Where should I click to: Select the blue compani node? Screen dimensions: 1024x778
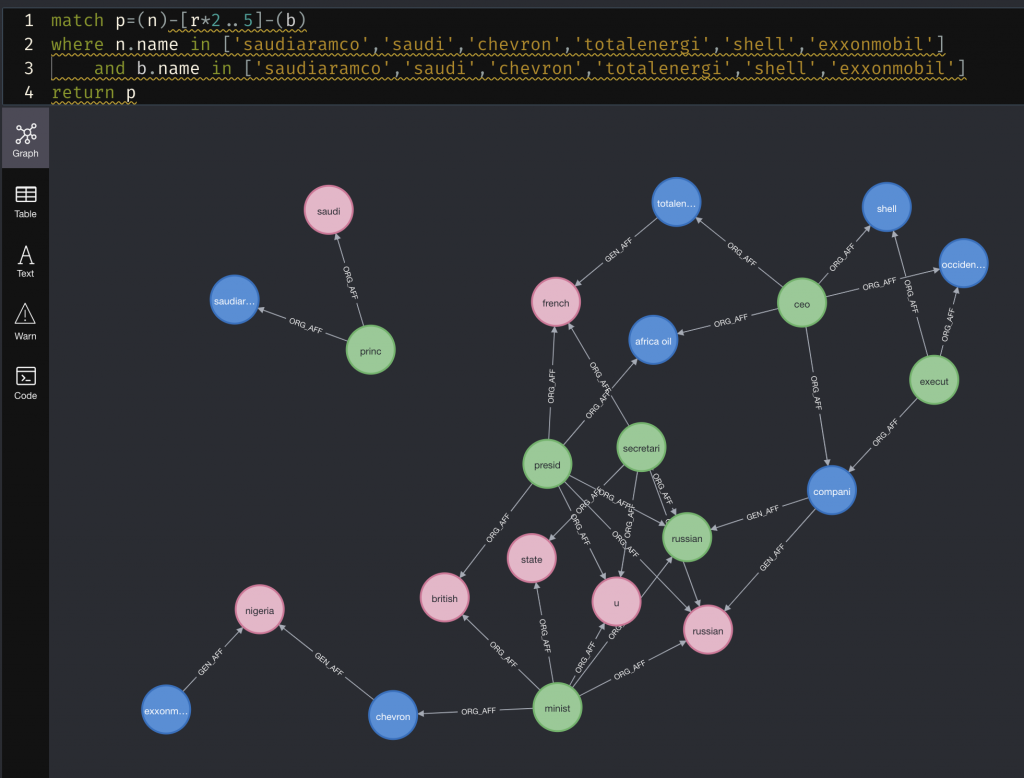point(831,491)
